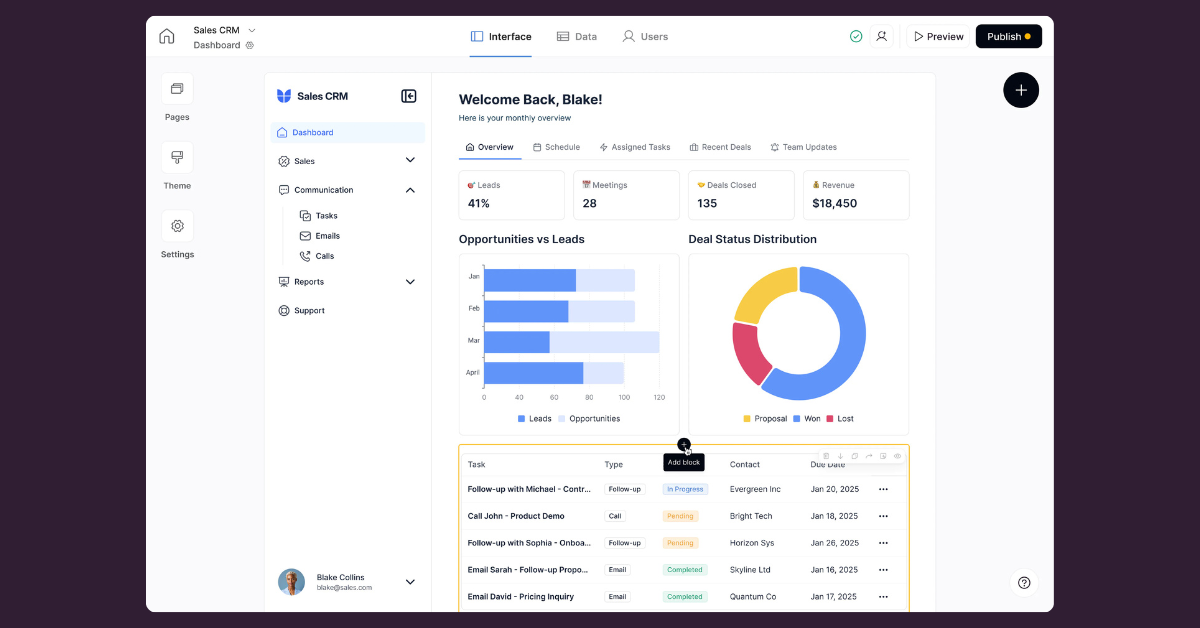Open row options for Call John task
1200x628 pixels.
coord(883,516)
